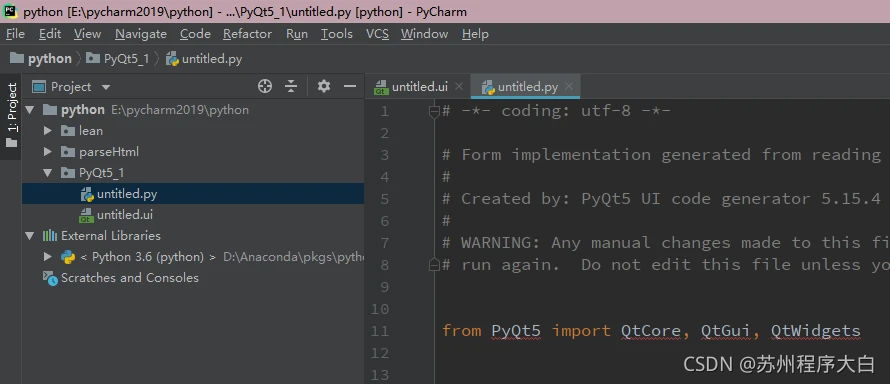Expand the Python 3.6 (python) SDK arrow

(48, 257)
